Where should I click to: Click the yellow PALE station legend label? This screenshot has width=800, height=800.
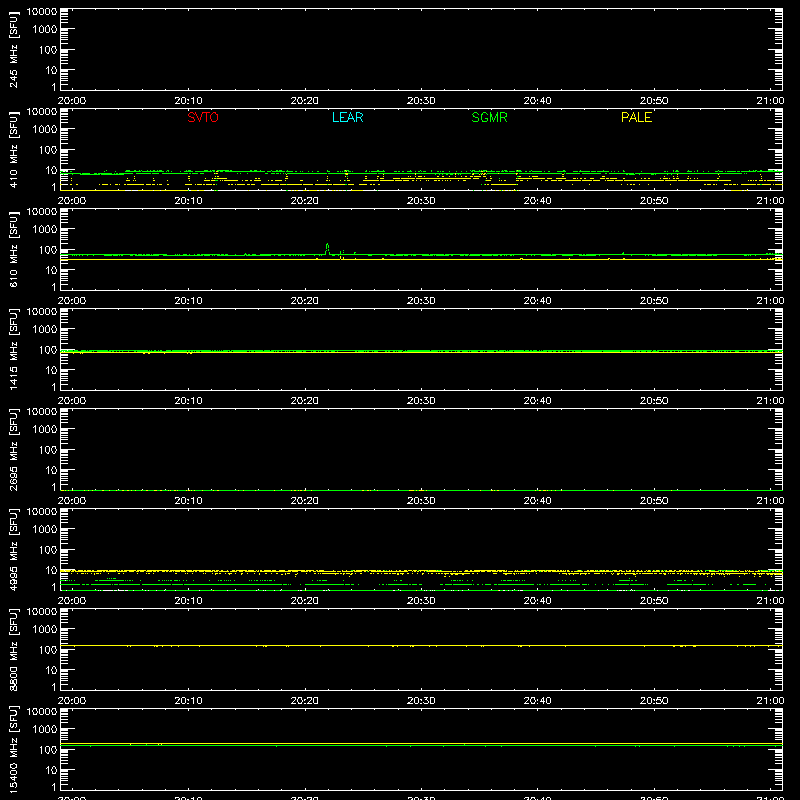click(636, 117)
